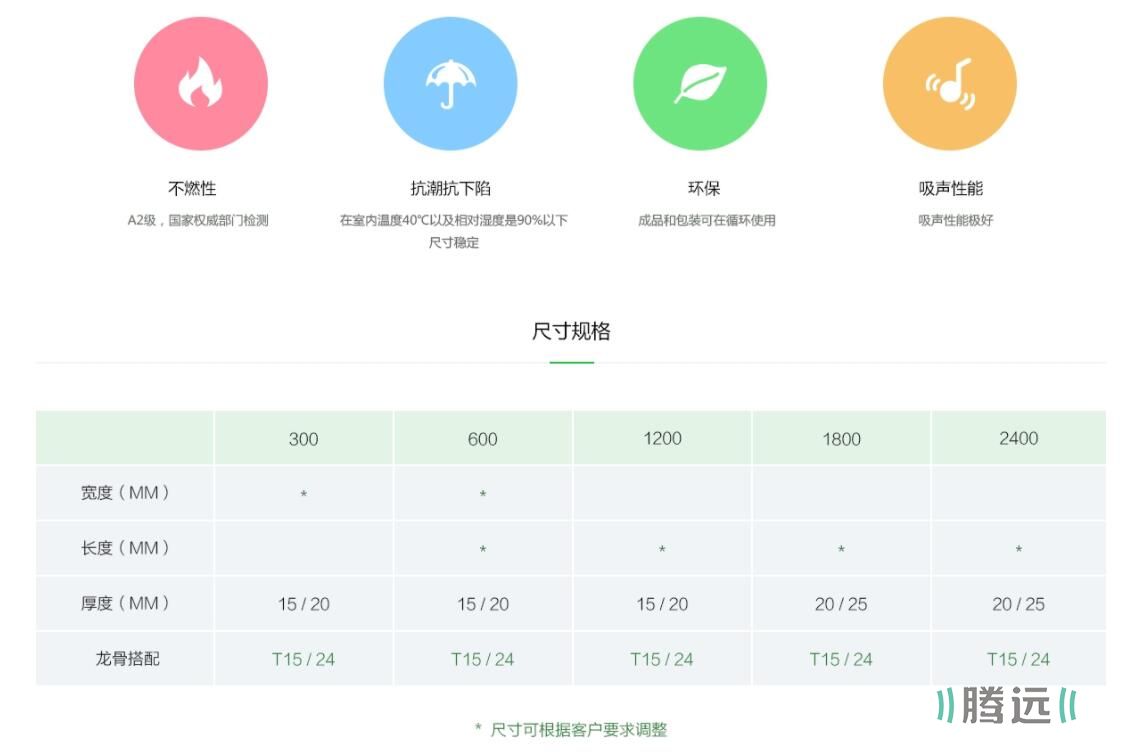Viewport: 1136px width, 752px height.
Task: Select the 1200 column header
Action: (662, 439)
